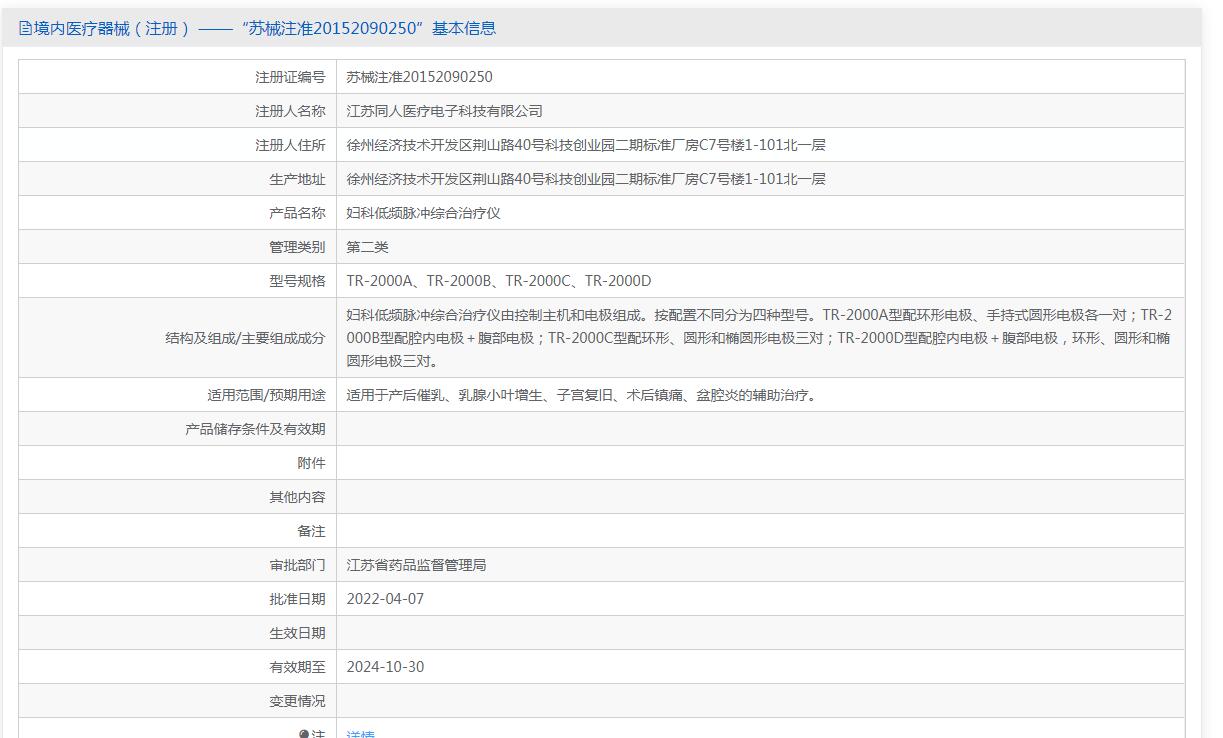Click the 产品名称 label cell
Image resolution: width=1223 pixels, height=738 pixels.
coord(178,213)
